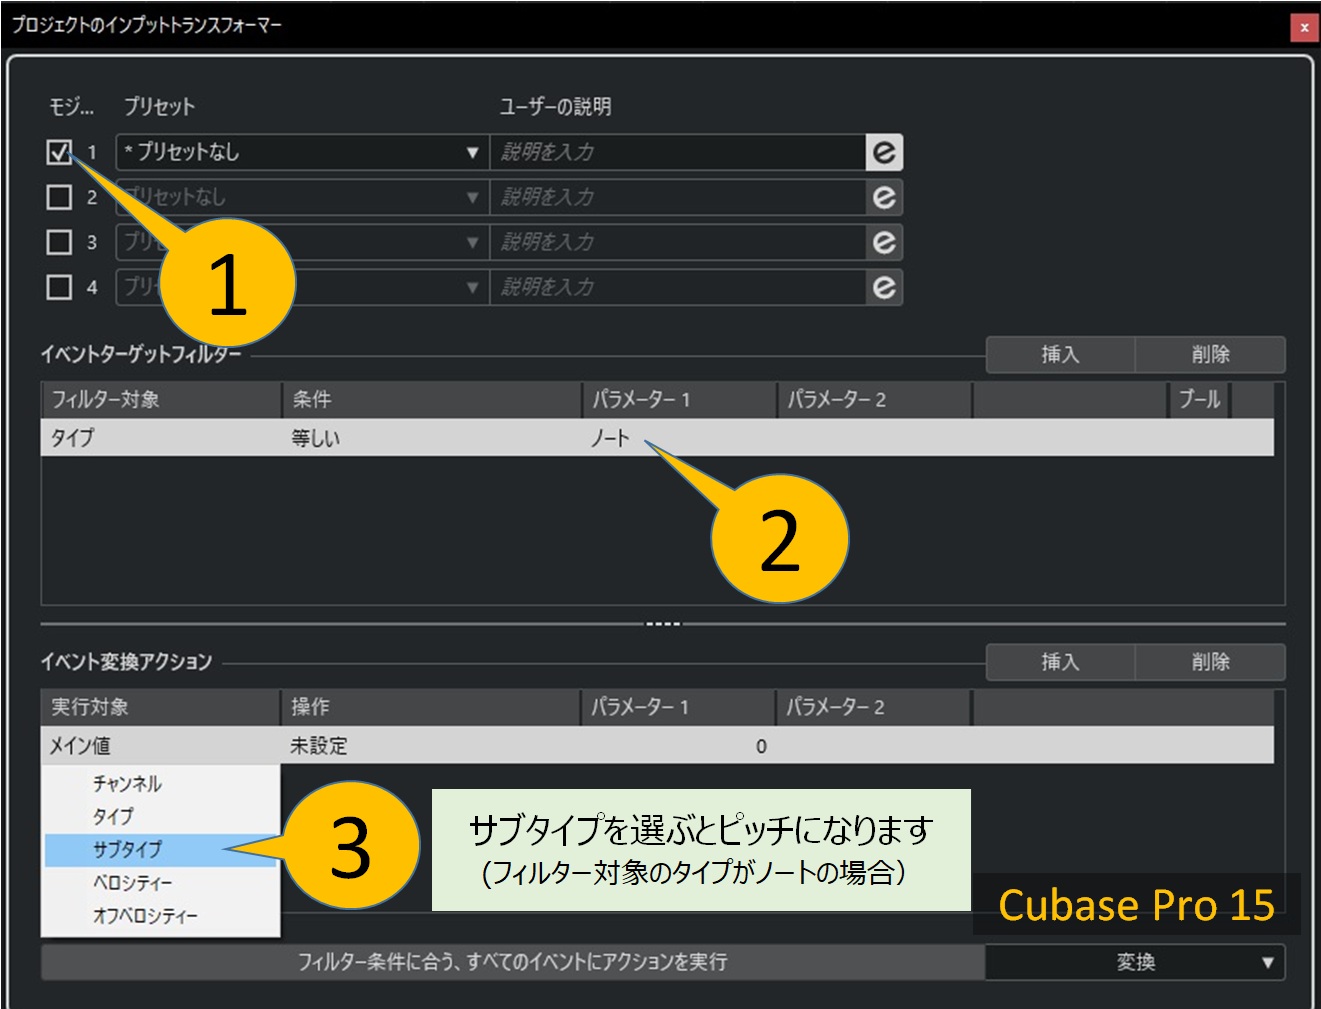Uncheck module 1 checkbox
The height and width of the screenshot is (1009, 1321).
pos(59,152)
